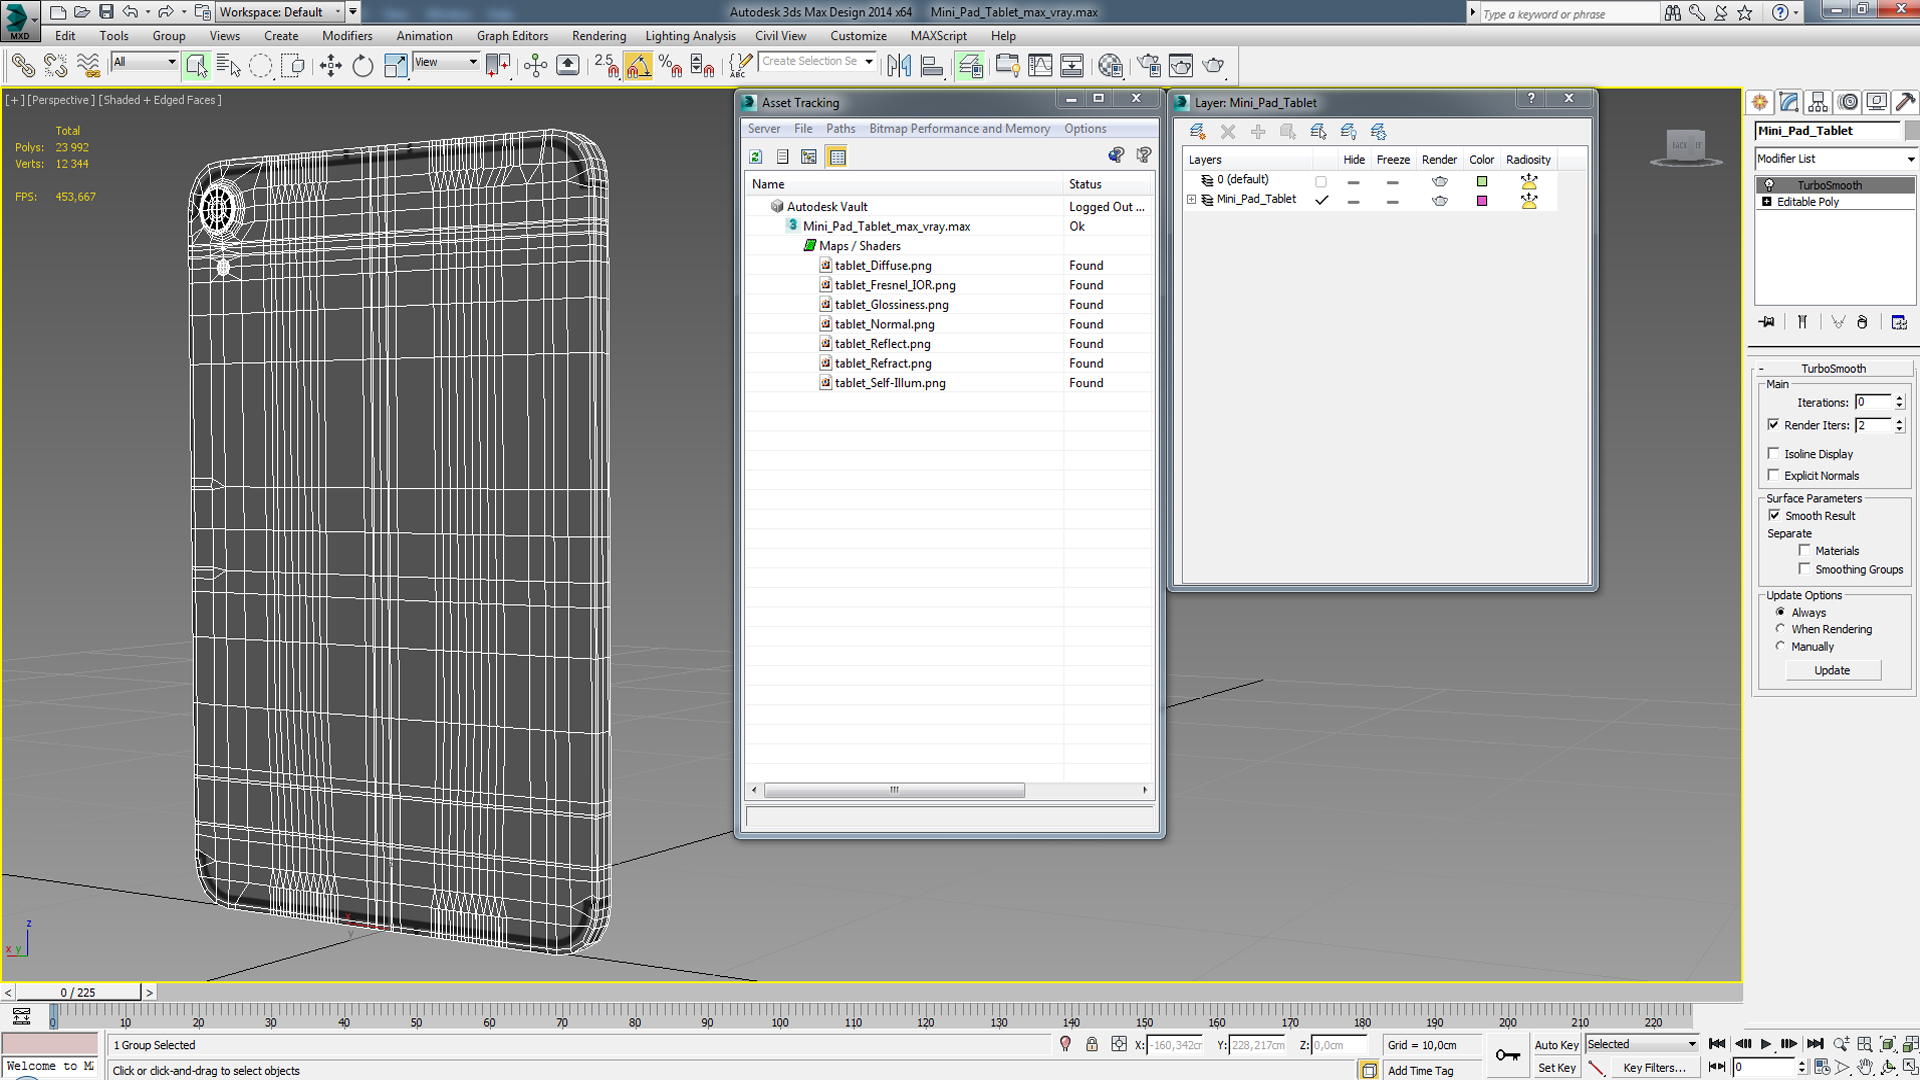Open the Modifier List dropdown
Image resolution: width=1920 pixels, height=1080 pixels.
point(1836,159)
